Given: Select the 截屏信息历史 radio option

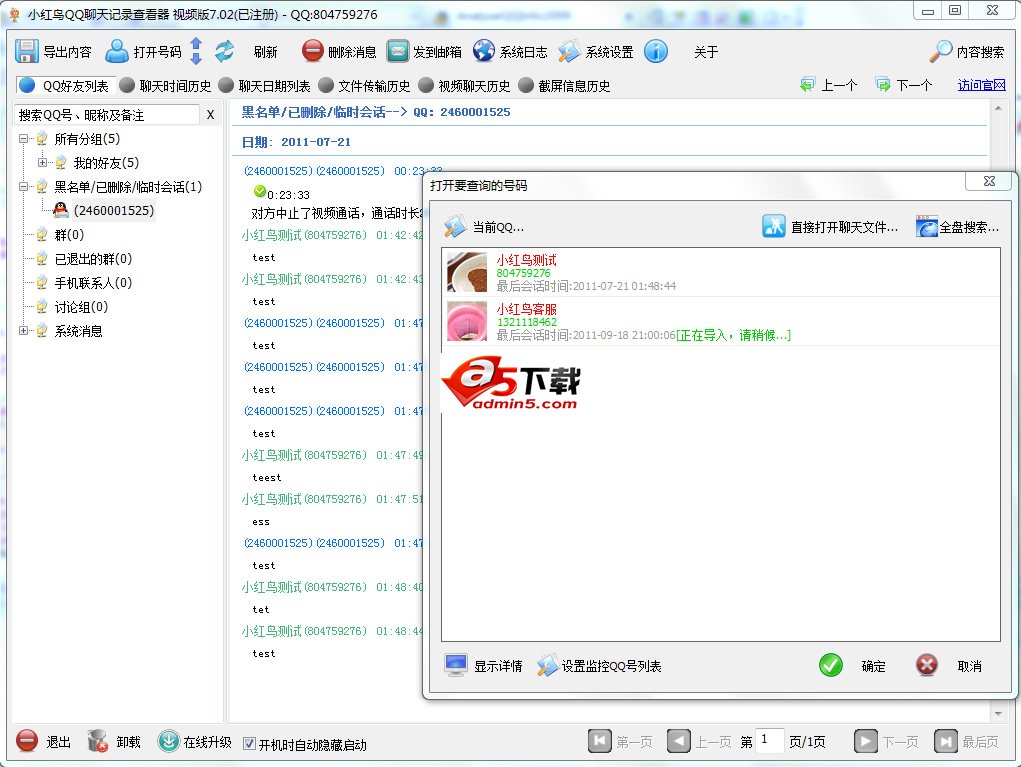Looking at the screenshot, I should (x=526, y=85).
